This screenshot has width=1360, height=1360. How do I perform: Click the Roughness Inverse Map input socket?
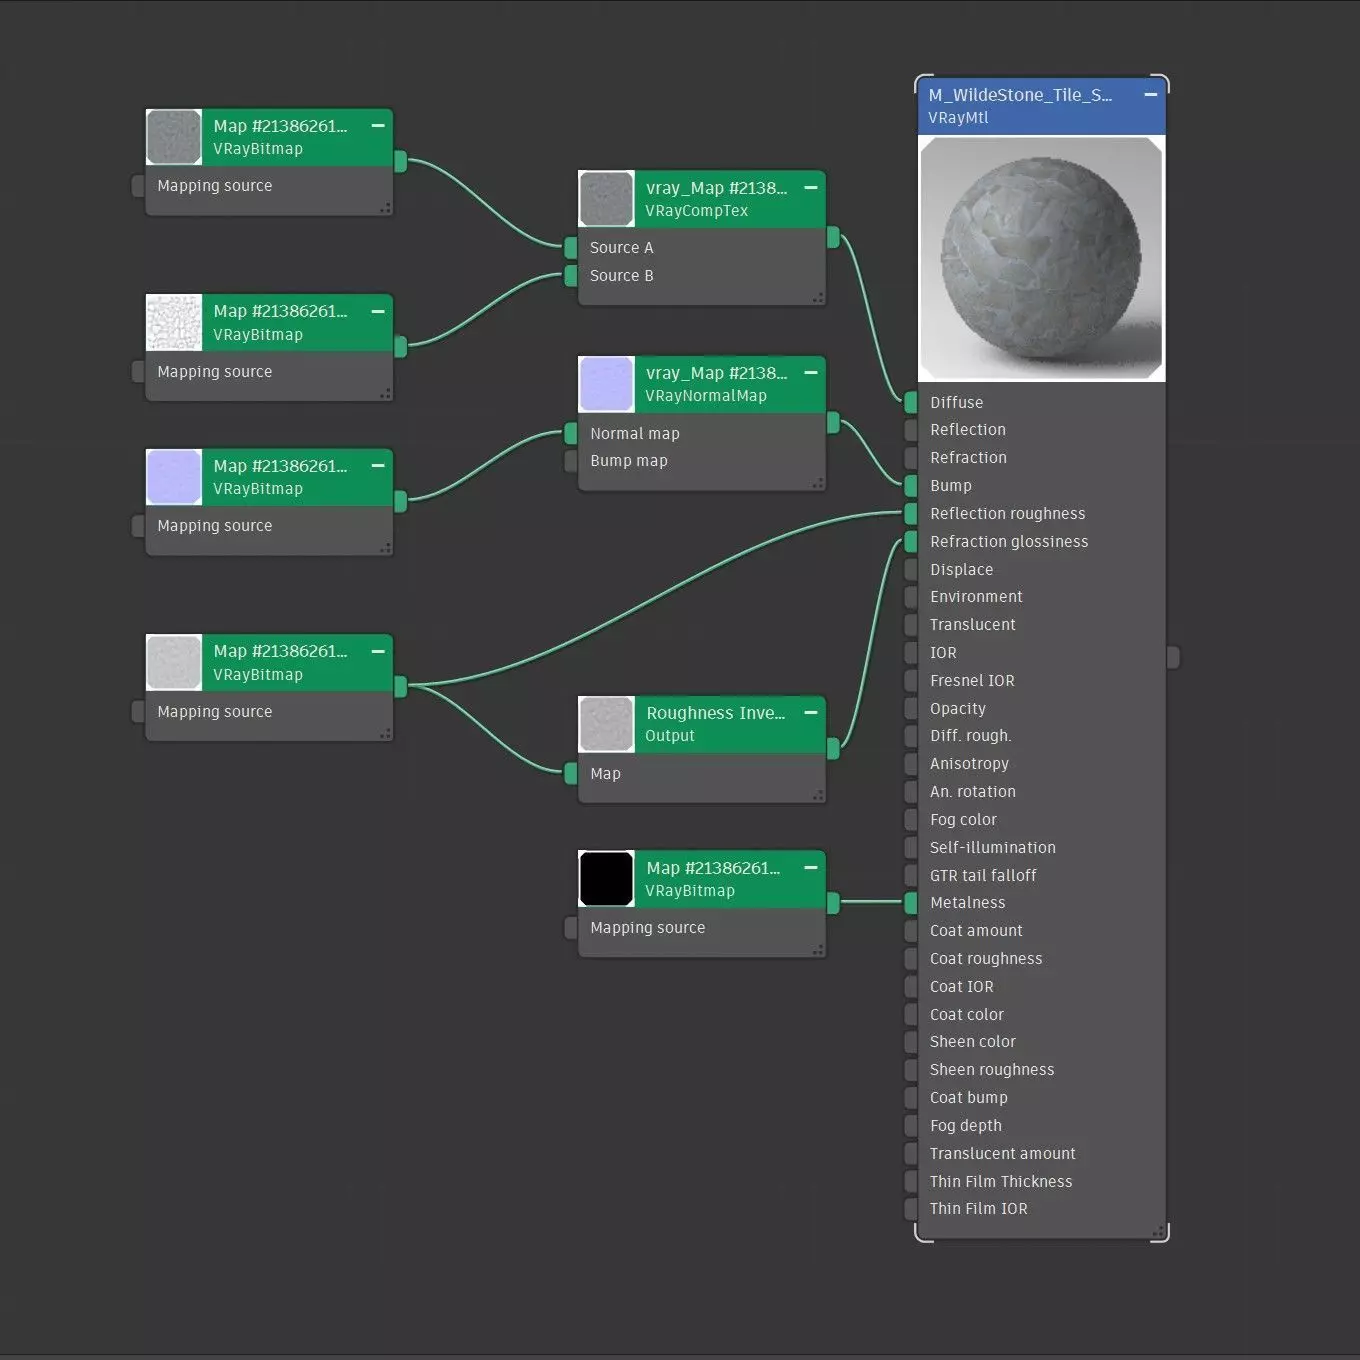(x=571, y=774)
